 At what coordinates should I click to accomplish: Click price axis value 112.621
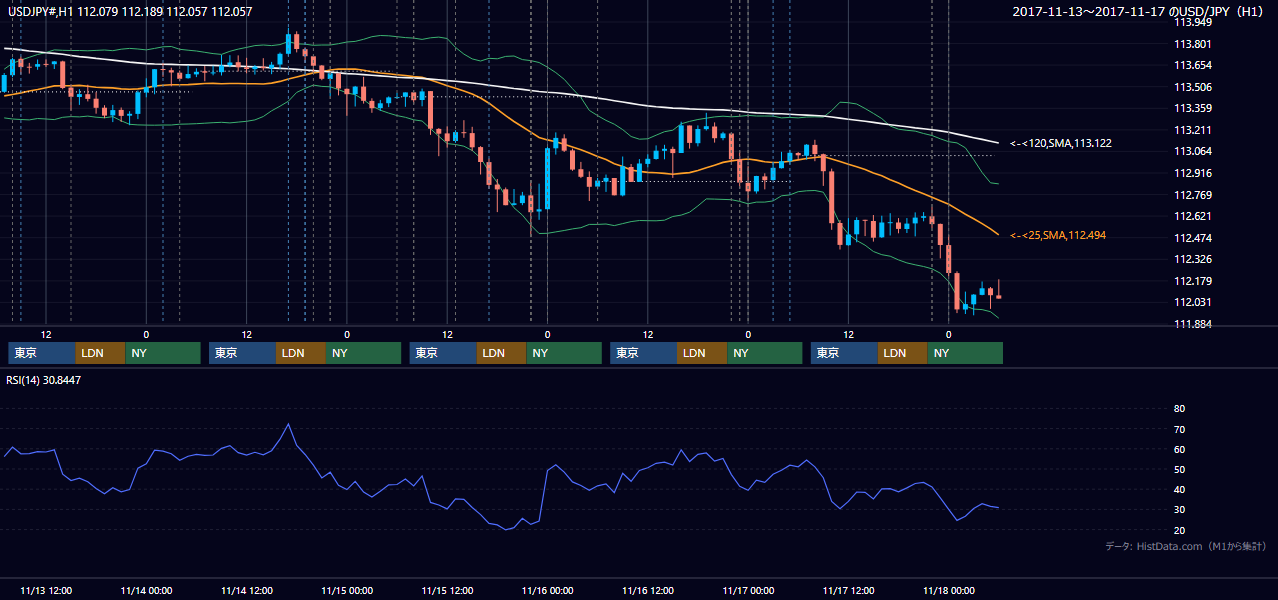coord(1193,216)
